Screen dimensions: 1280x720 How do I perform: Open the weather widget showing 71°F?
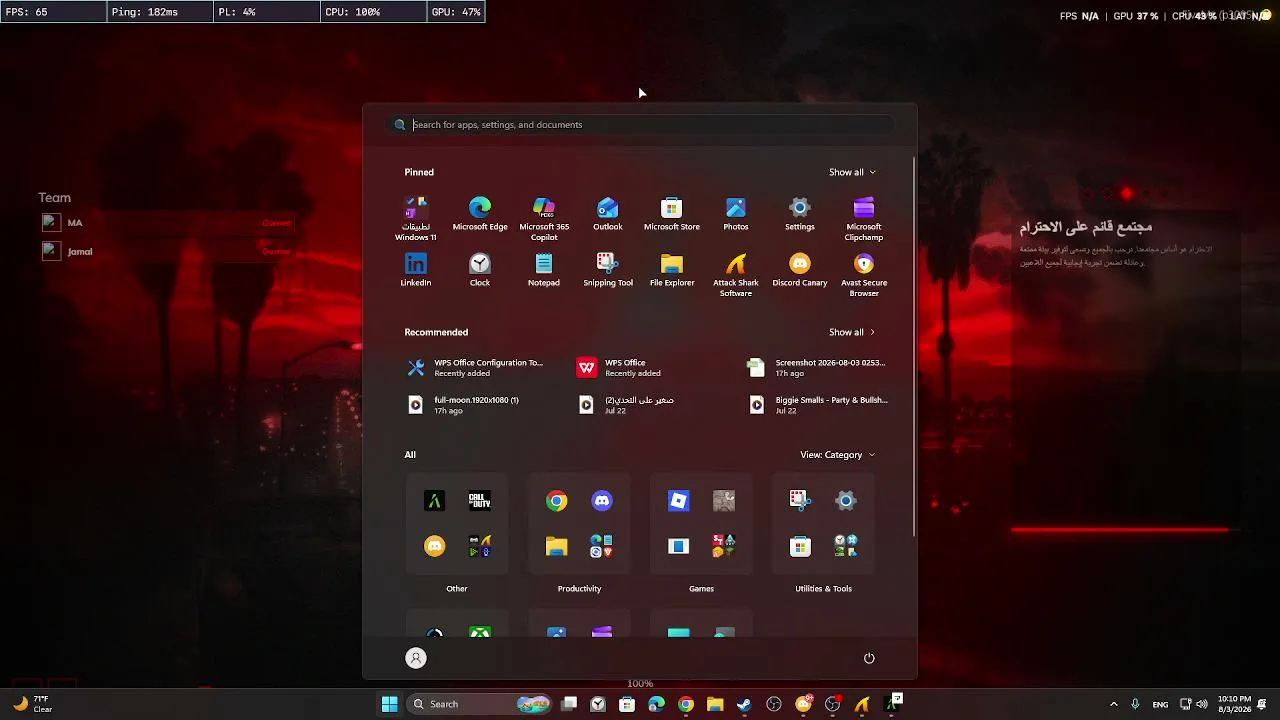click(32, 704)
